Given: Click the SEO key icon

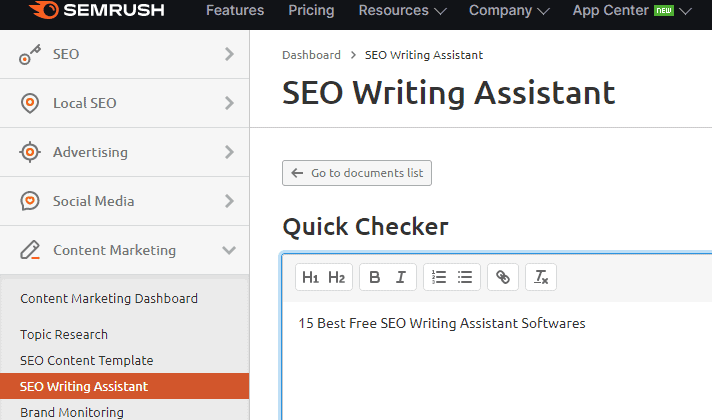Looking at the screenshot, I should pos(30,54).
